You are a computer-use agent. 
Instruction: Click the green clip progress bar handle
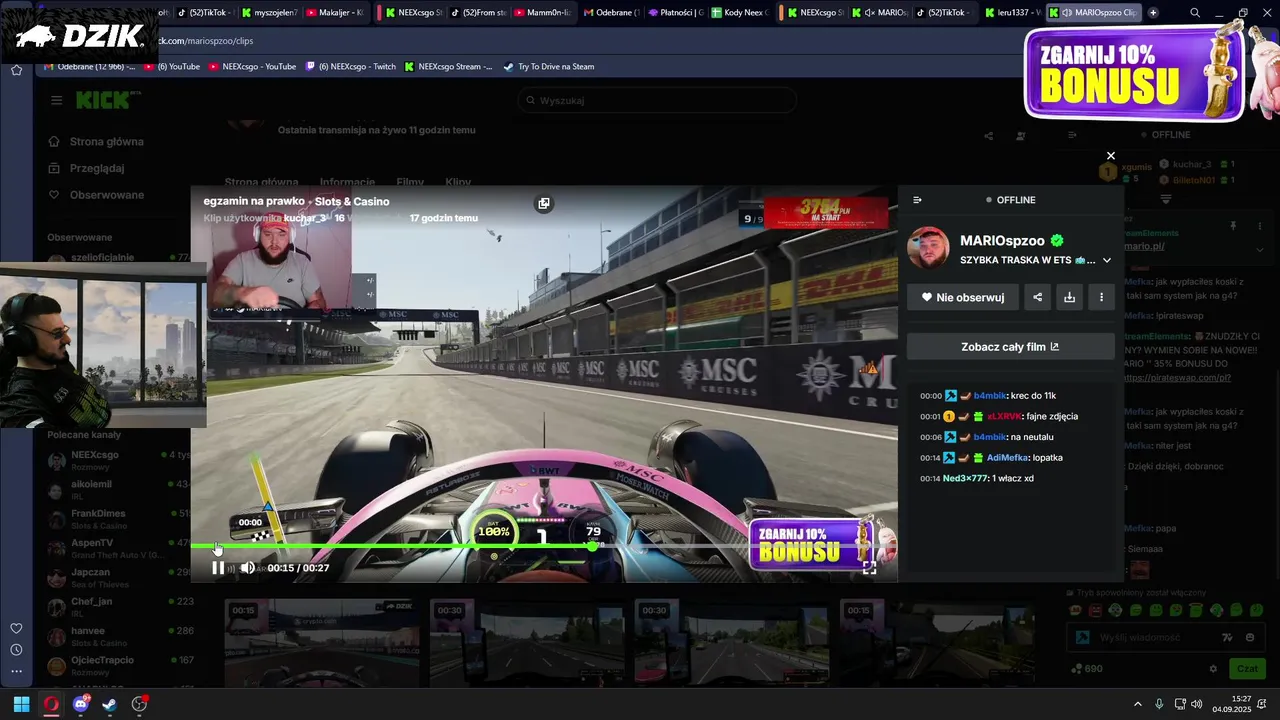pyautogui.click(x=592, y=546)
